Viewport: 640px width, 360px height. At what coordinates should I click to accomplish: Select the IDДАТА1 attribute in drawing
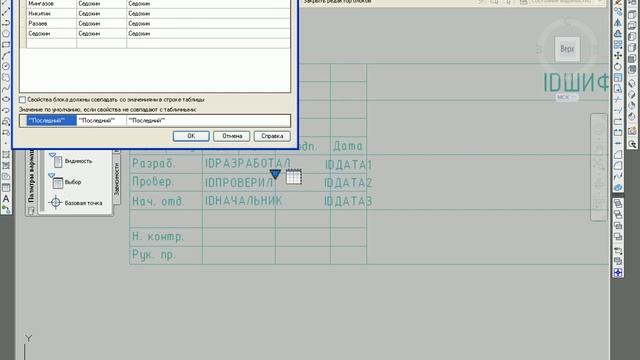pos(349,164)
